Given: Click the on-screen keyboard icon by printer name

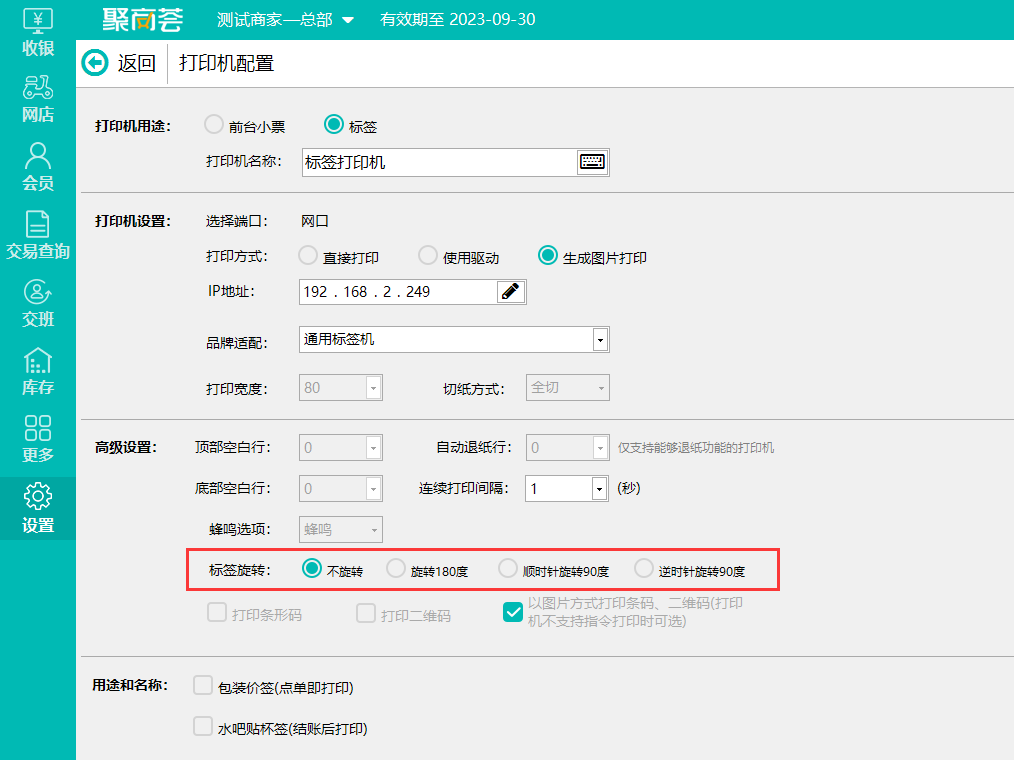Looking at the screenshot, I should [x=592, y=162].
